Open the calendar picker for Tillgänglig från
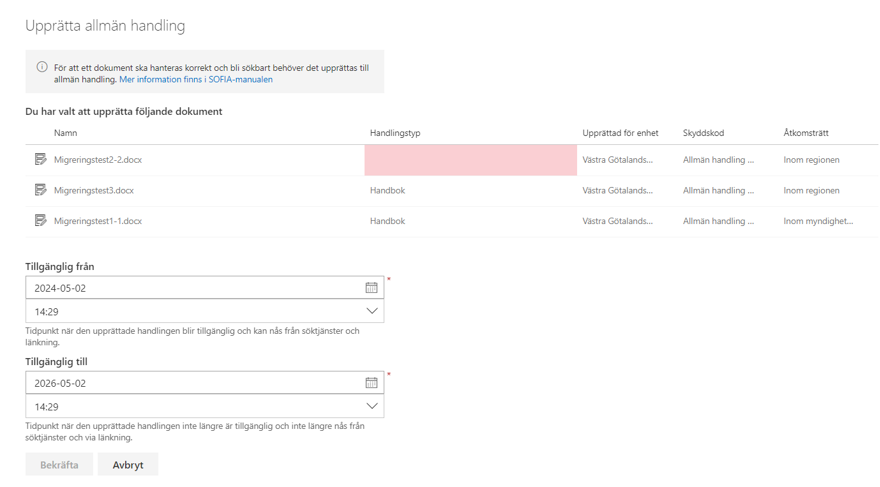Image resolution: width=880 pixels, height=487 pixels. (x=371, y=288)
